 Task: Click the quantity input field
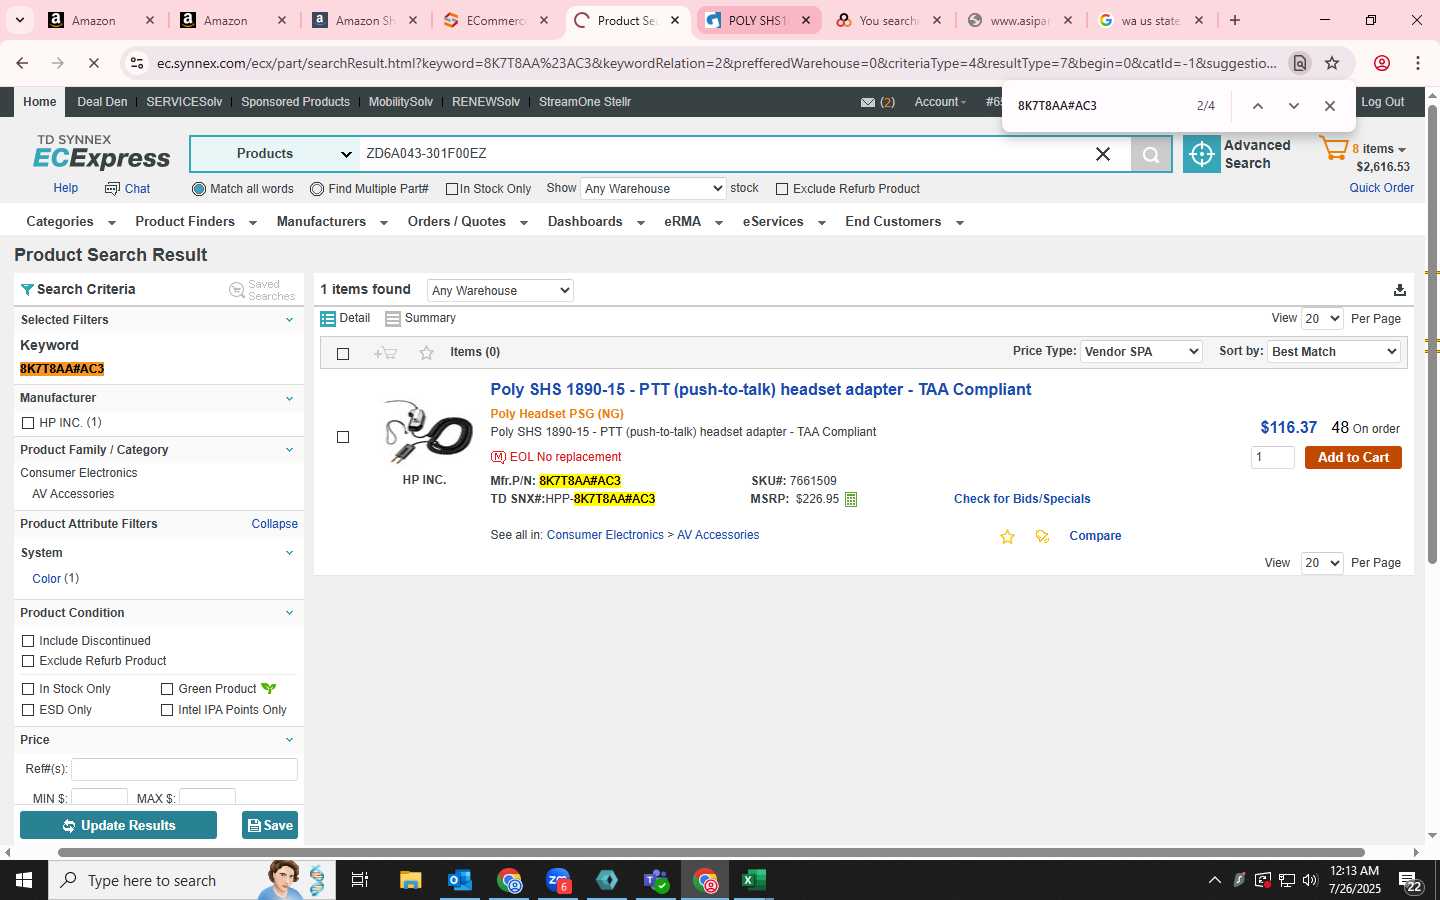click(1272, 458)
